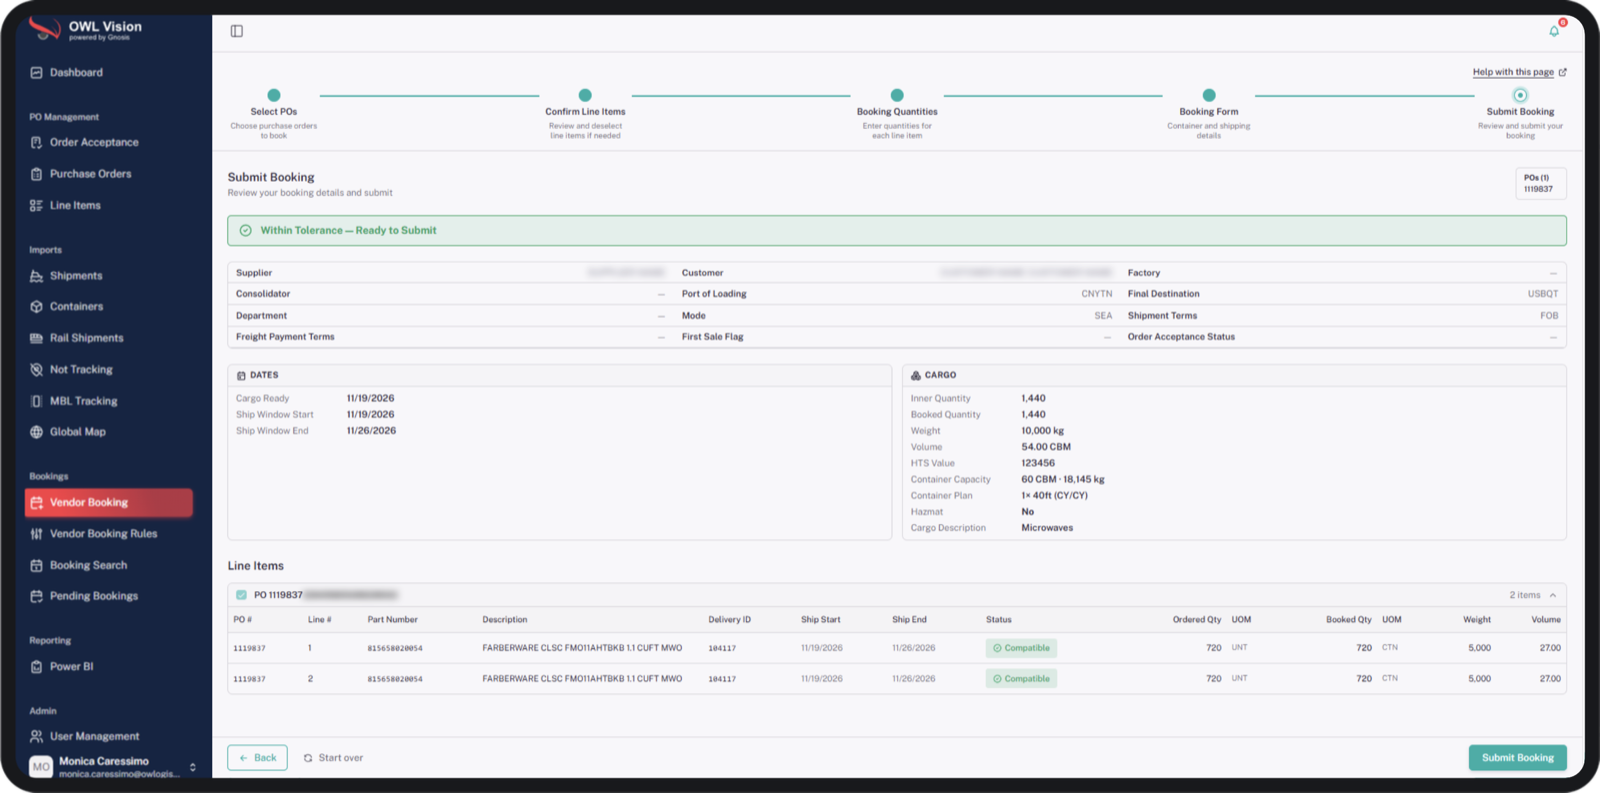Click the Submit Booking button

(1517, 758)
